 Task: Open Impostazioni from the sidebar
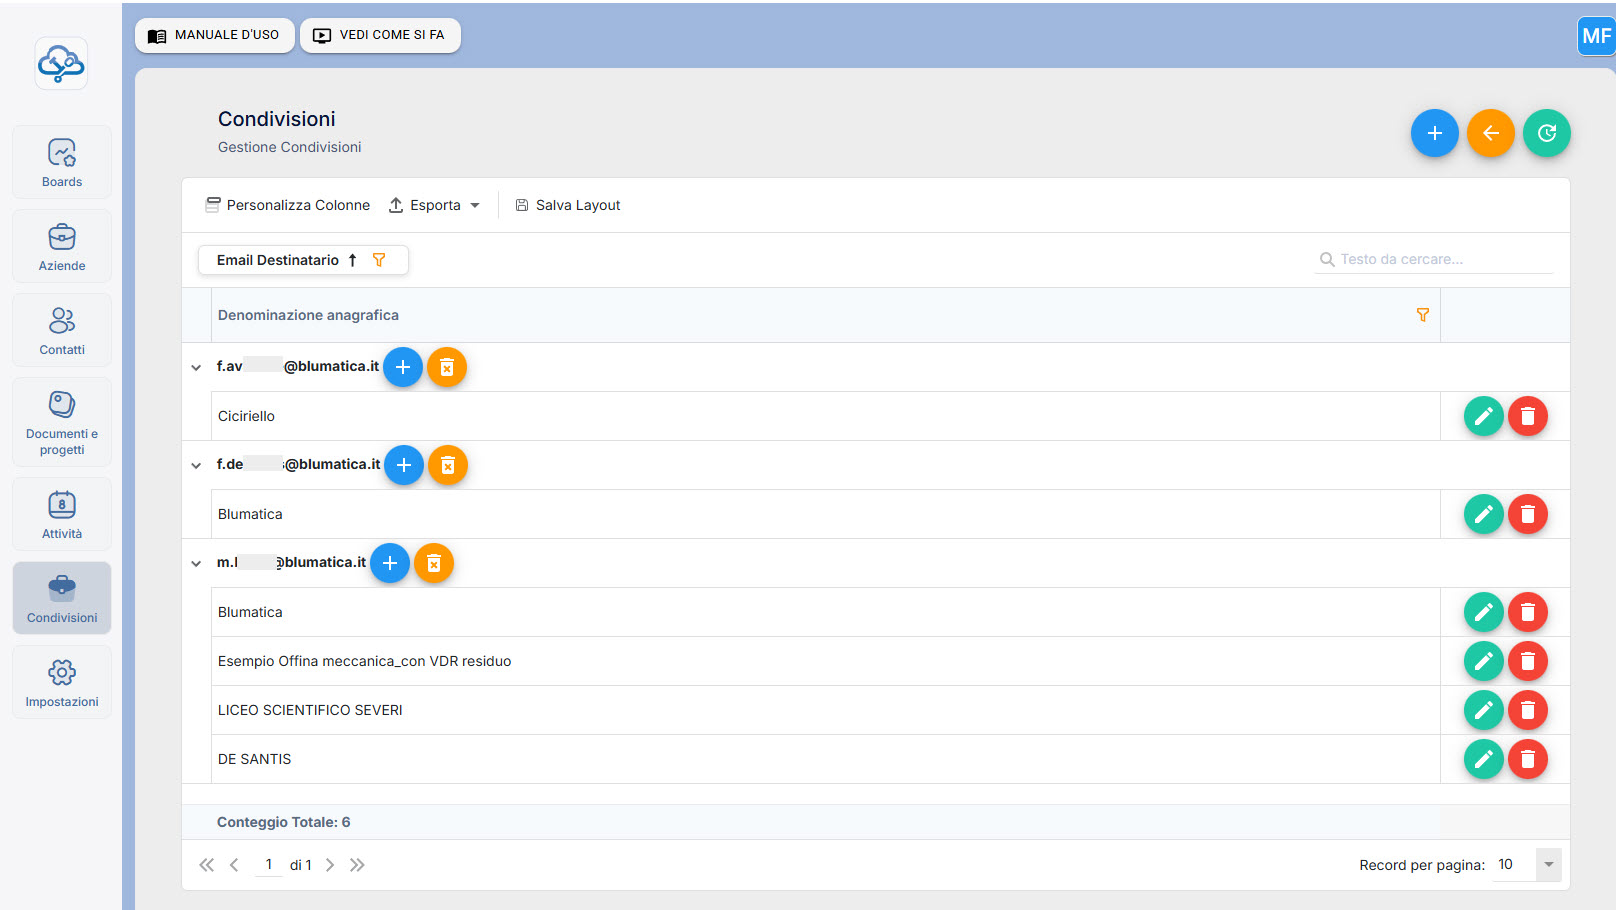click(x=62, y=682)
